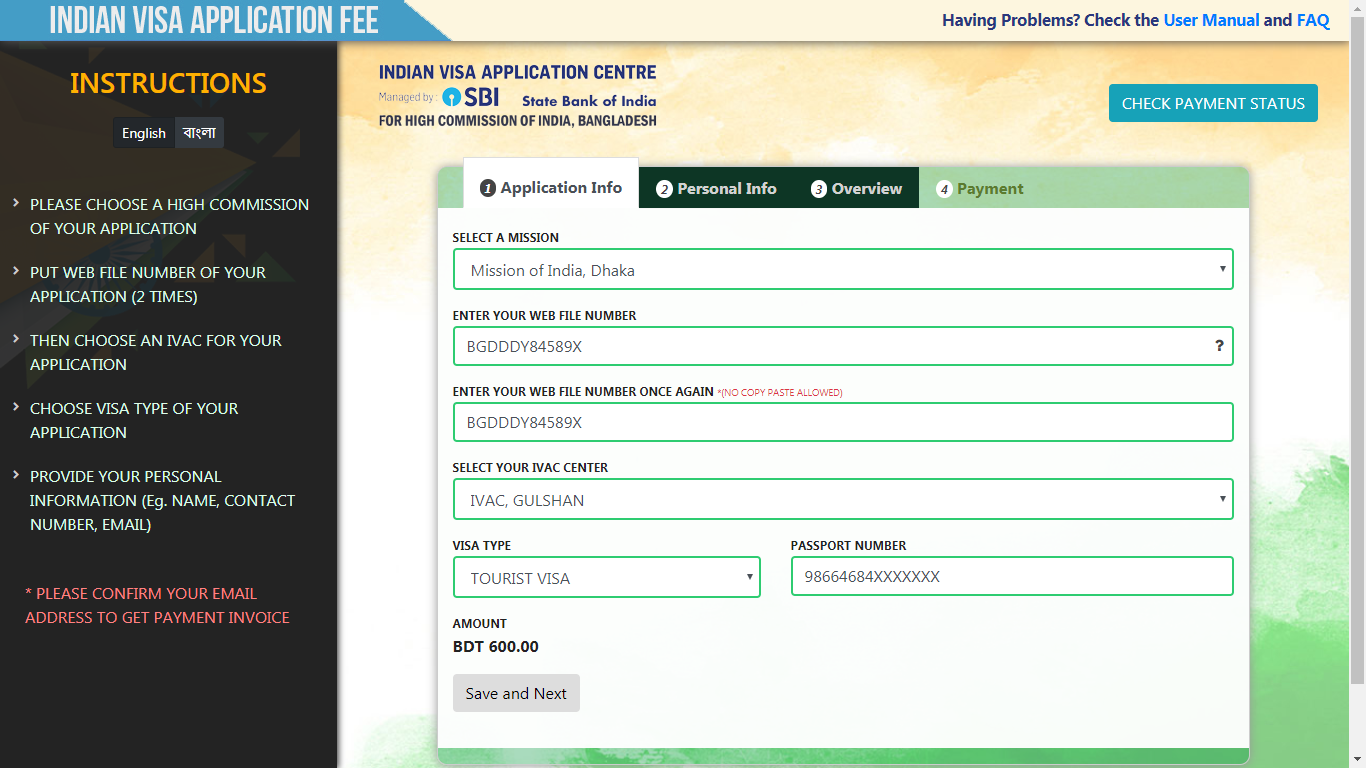This screenshot has height=768, width=1366.
Task: Switch language to বাংলা
Action: tap(198, 132)
